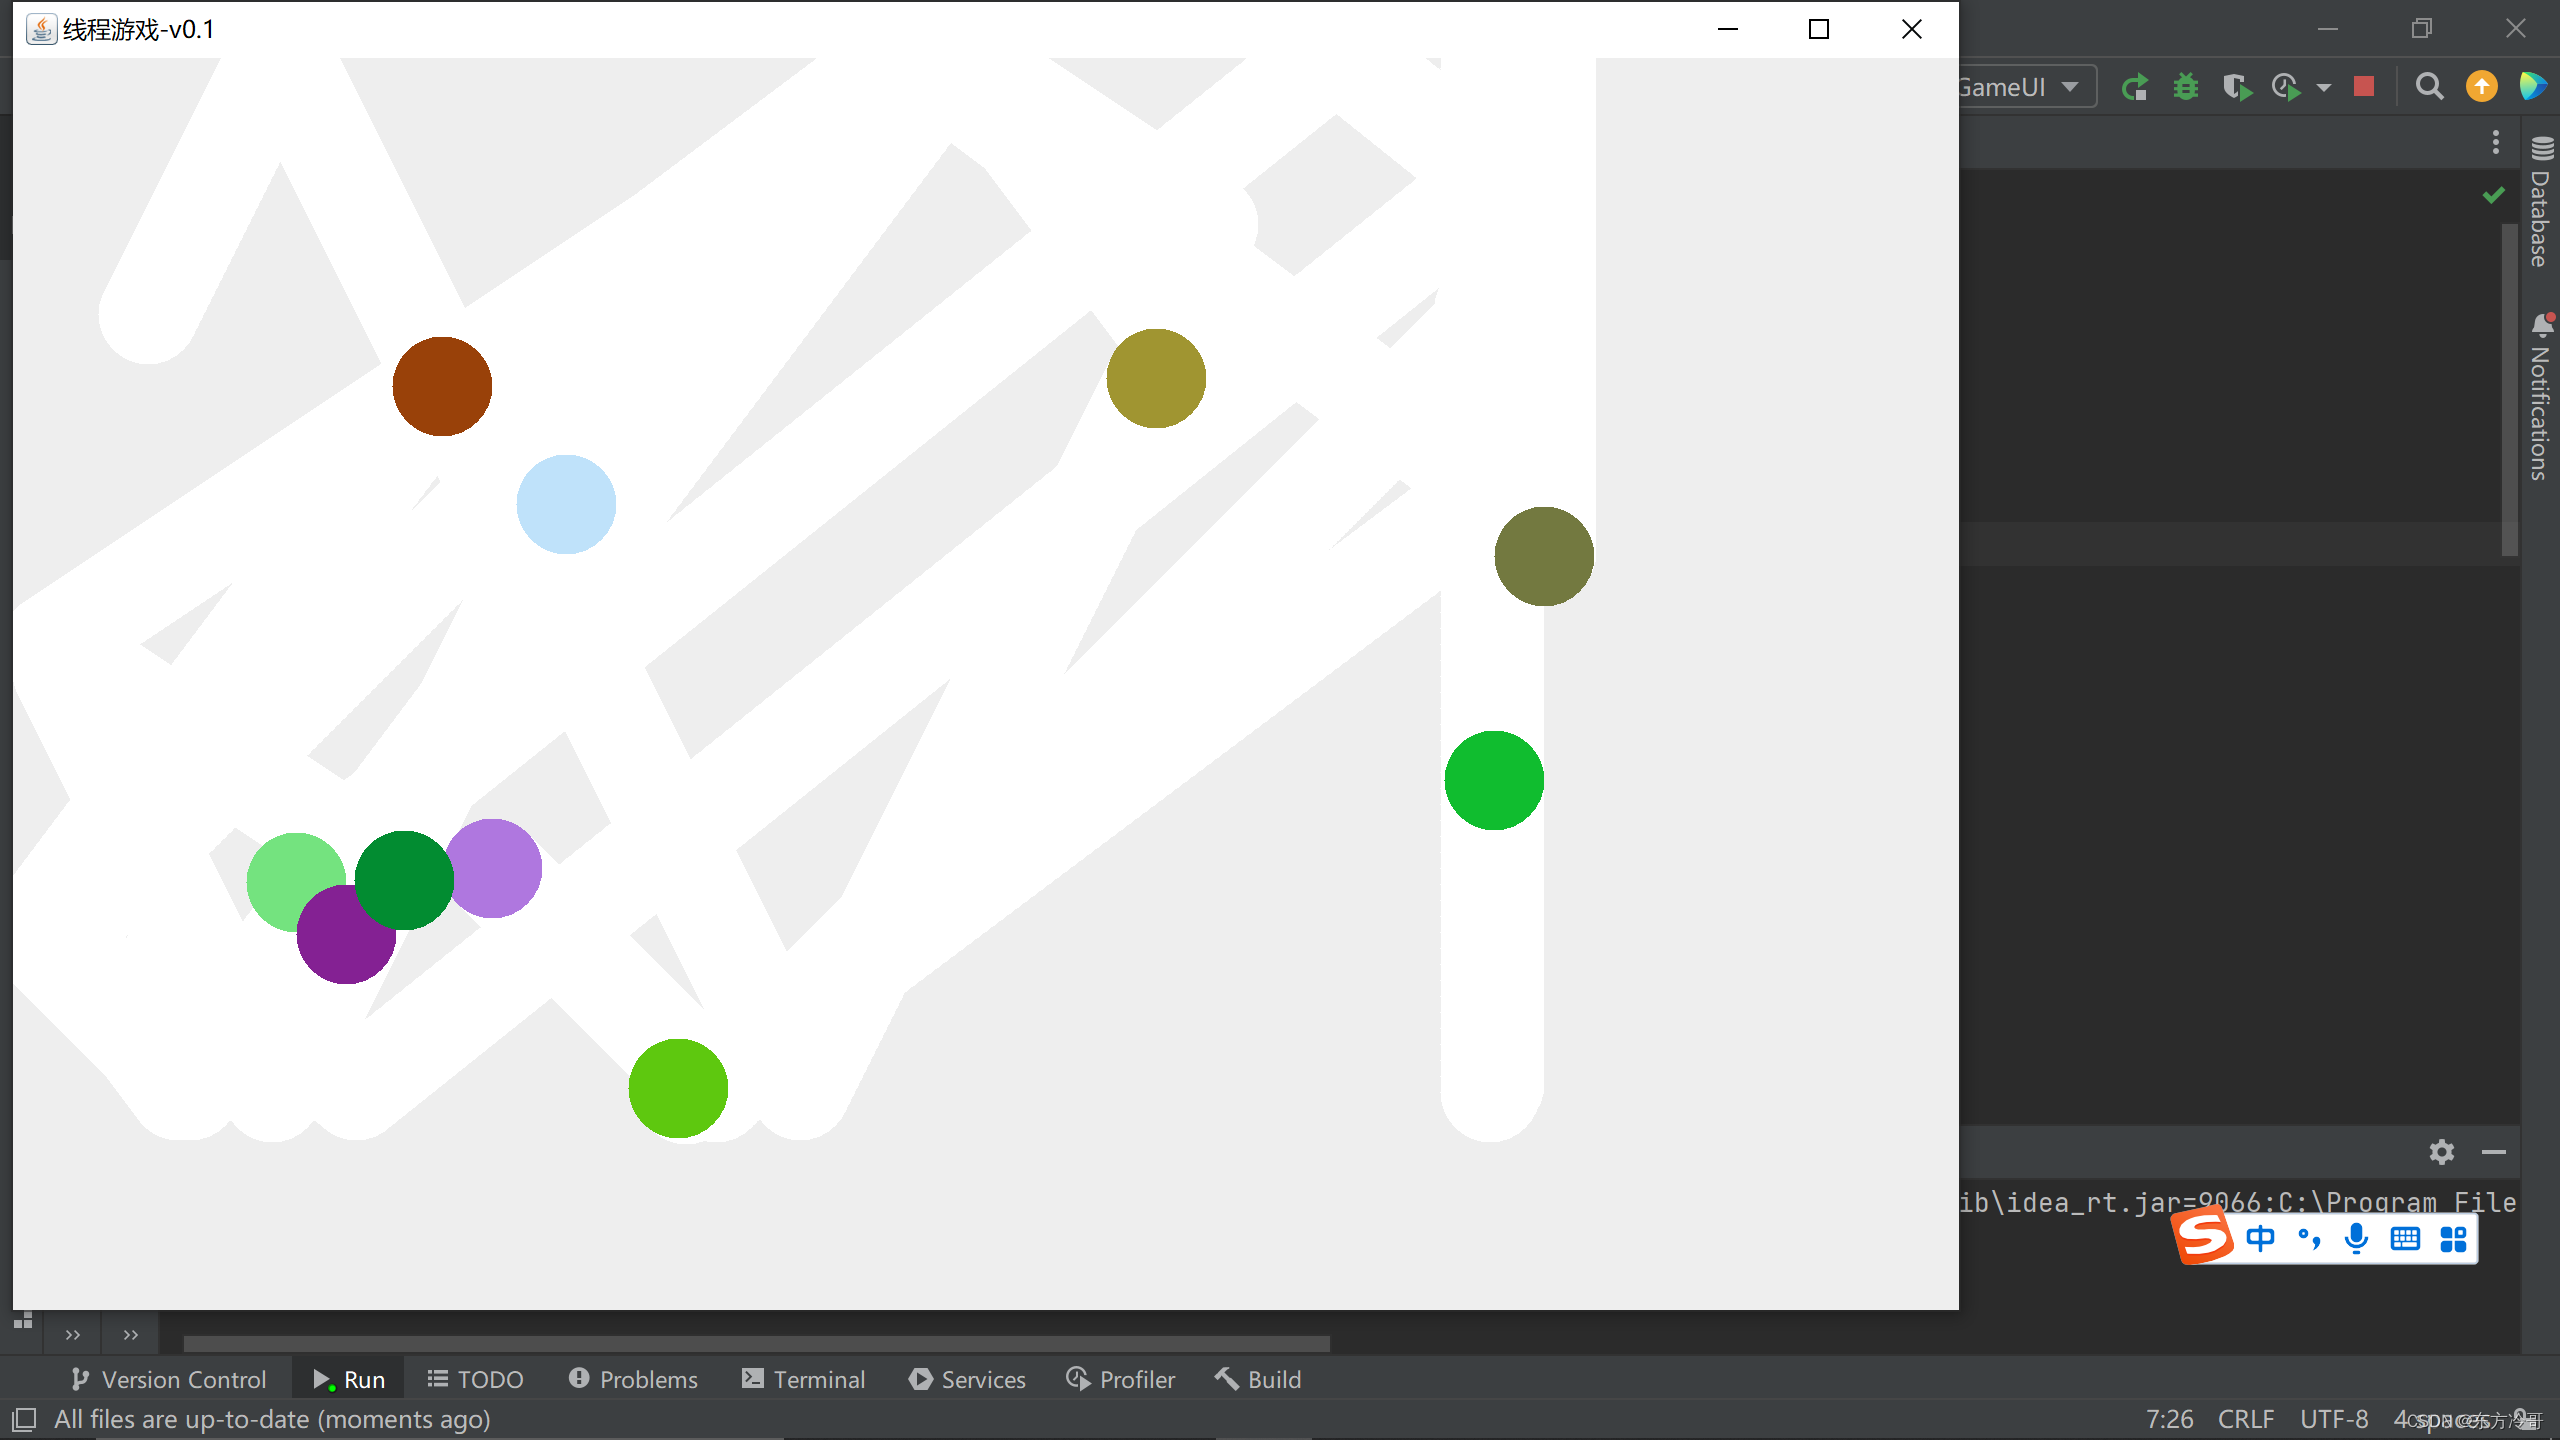This screenshot has width=2560, height=1440.
Task: Toggle tool window quick access icon
Action: pos(23,1419)
